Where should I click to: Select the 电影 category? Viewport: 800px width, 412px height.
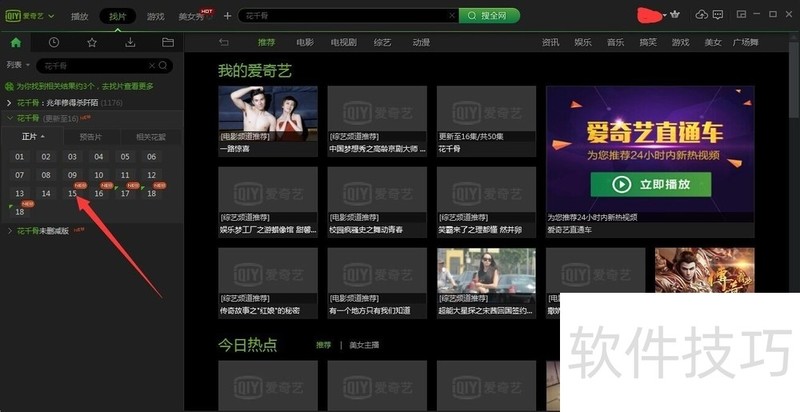305,42
